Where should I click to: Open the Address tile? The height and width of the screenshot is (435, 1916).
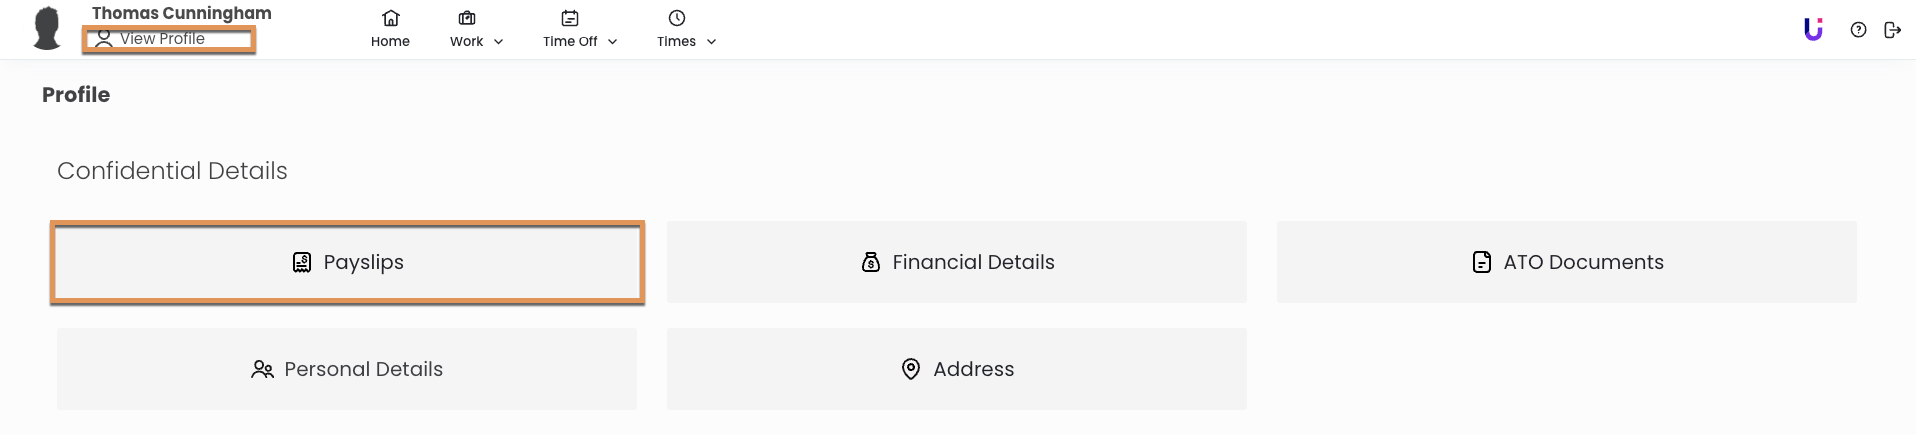957,369
